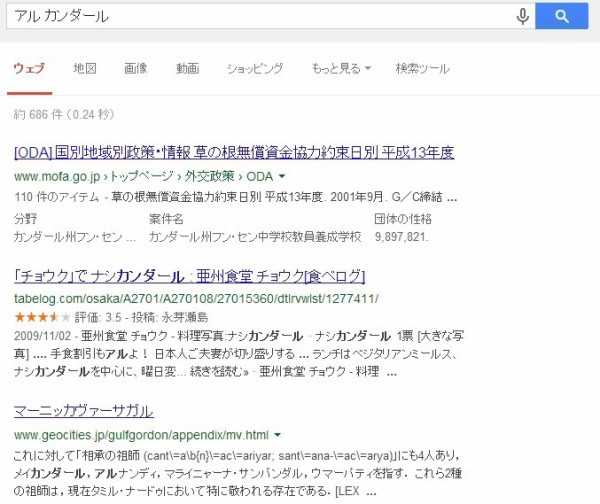Open the マーニッカヴァーサガル result link
This screenshot has width=600, height=504.
[x=83, y=411]
